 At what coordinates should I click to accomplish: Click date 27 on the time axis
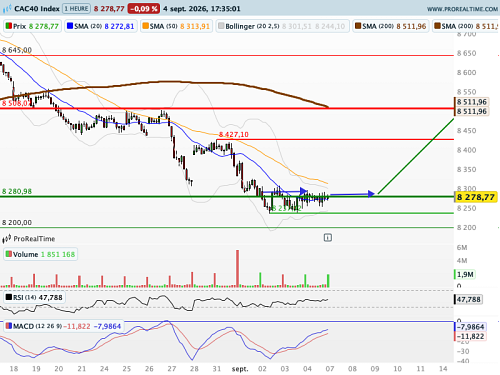click(172, 369)
